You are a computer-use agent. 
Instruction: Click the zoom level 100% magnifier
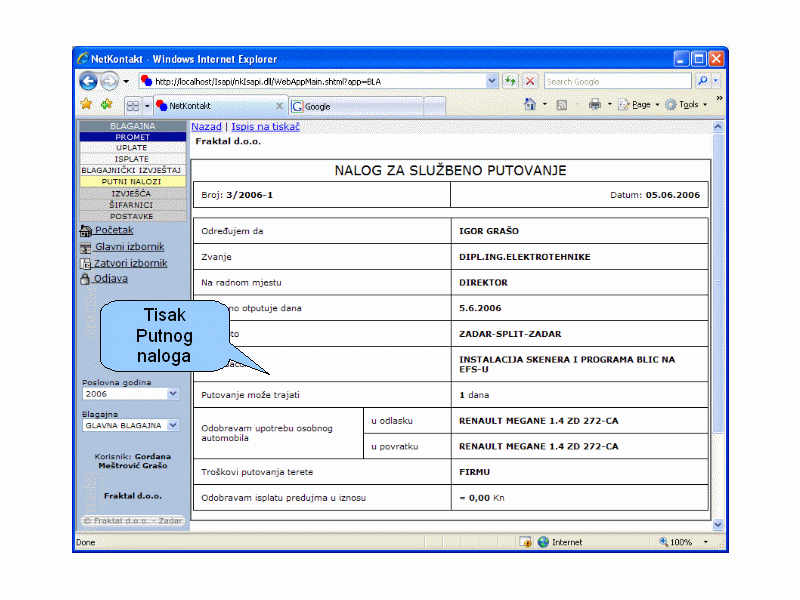tap(664, 541)
